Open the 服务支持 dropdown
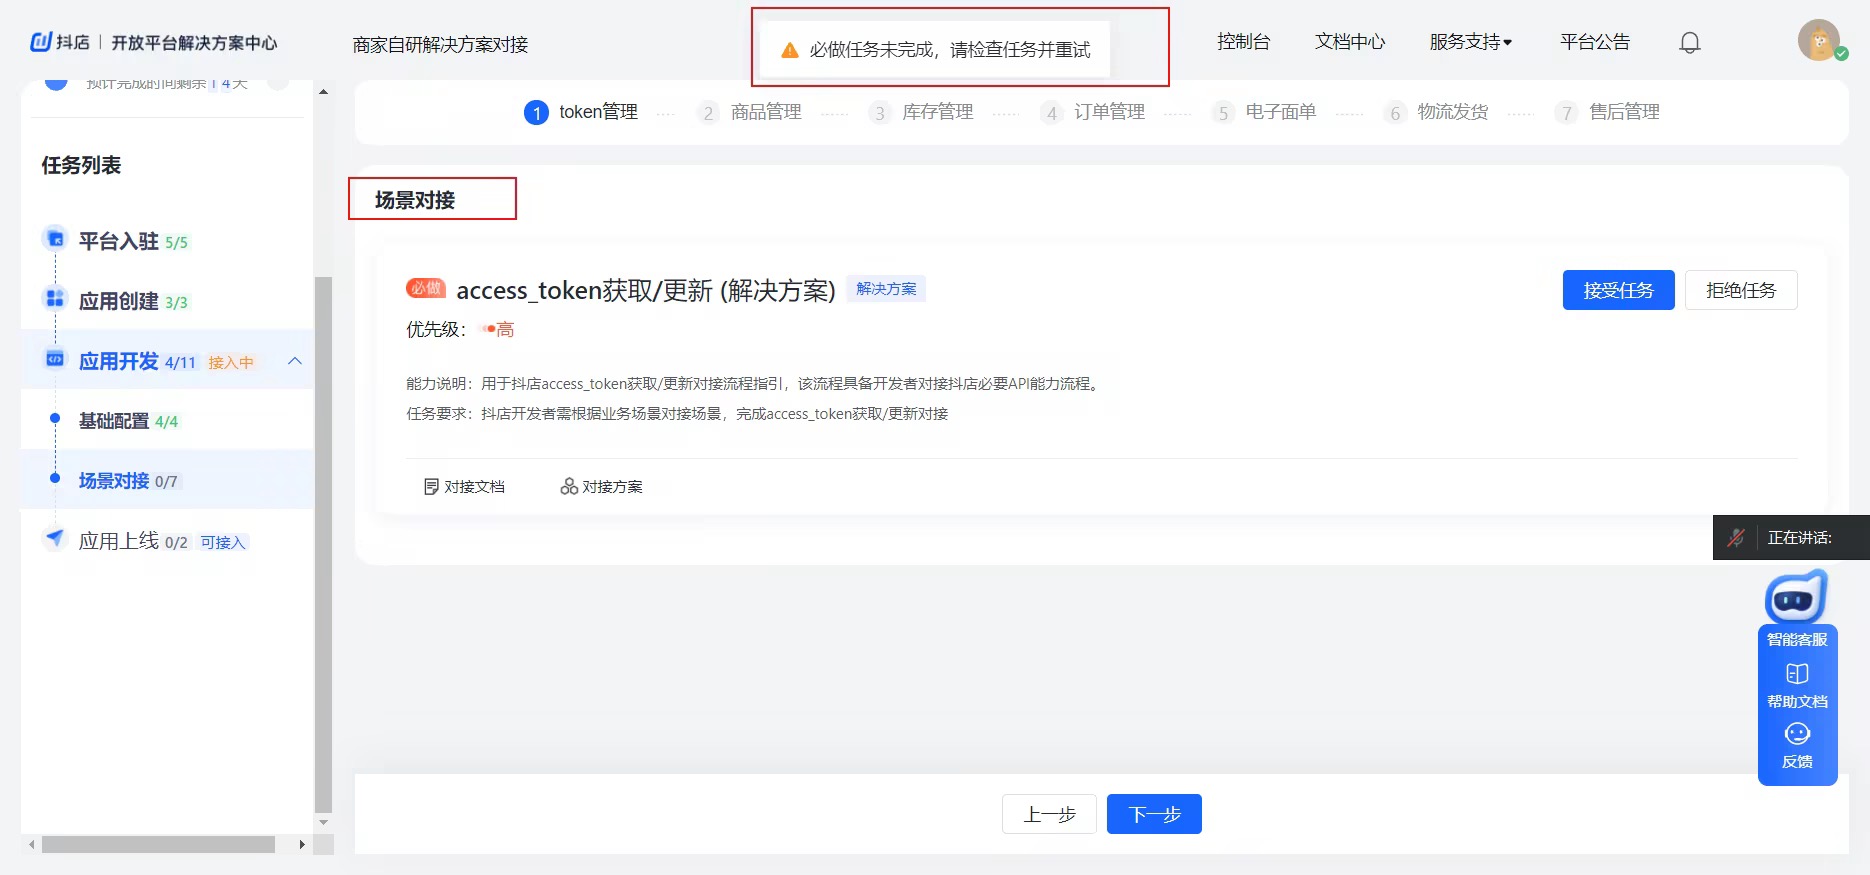This screenshot has width=1870, height=875. (x=1470, y=42)
